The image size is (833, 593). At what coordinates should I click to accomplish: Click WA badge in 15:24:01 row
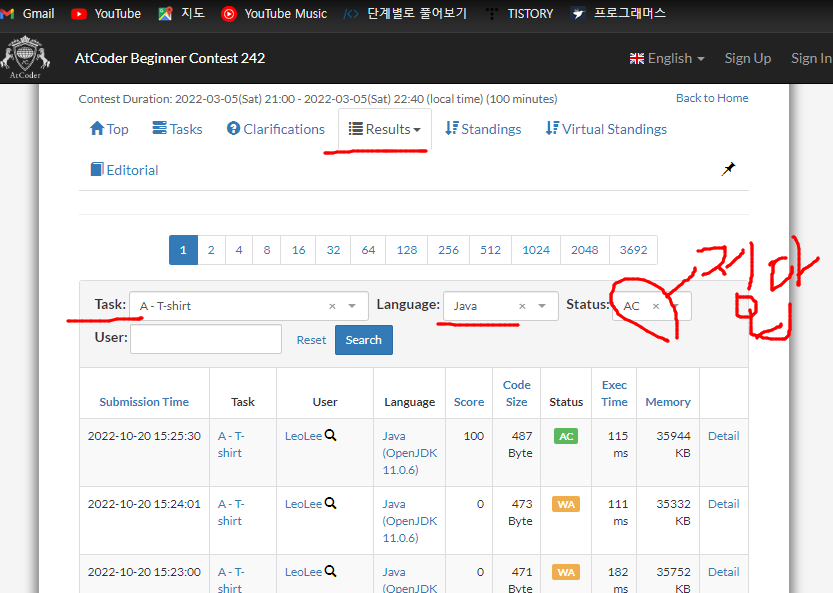[x=566, y=504]
